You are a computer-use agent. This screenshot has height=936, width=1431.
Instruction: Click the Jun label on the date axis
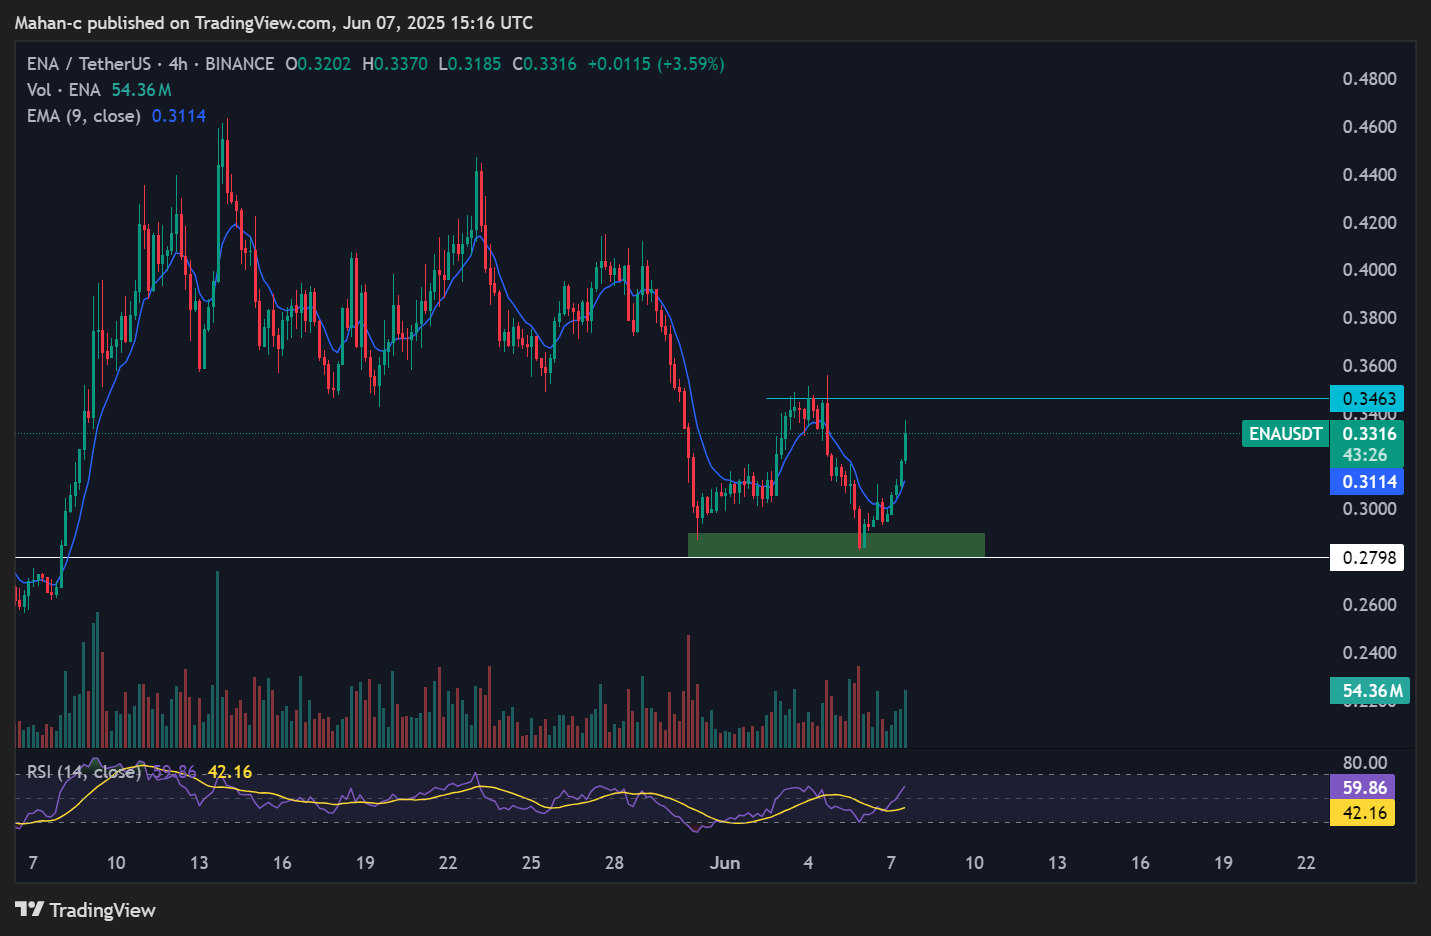pos(724,862)
